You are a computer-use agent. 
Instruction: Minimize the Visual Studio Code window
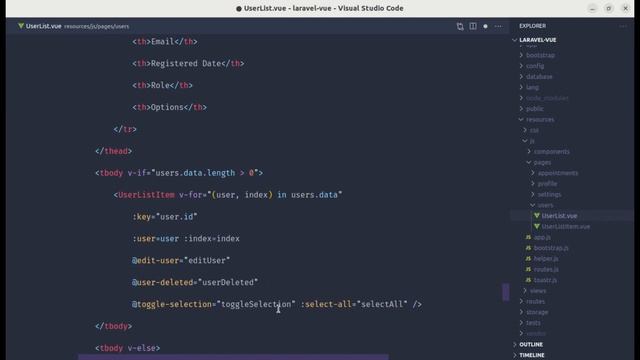[592, 8]
